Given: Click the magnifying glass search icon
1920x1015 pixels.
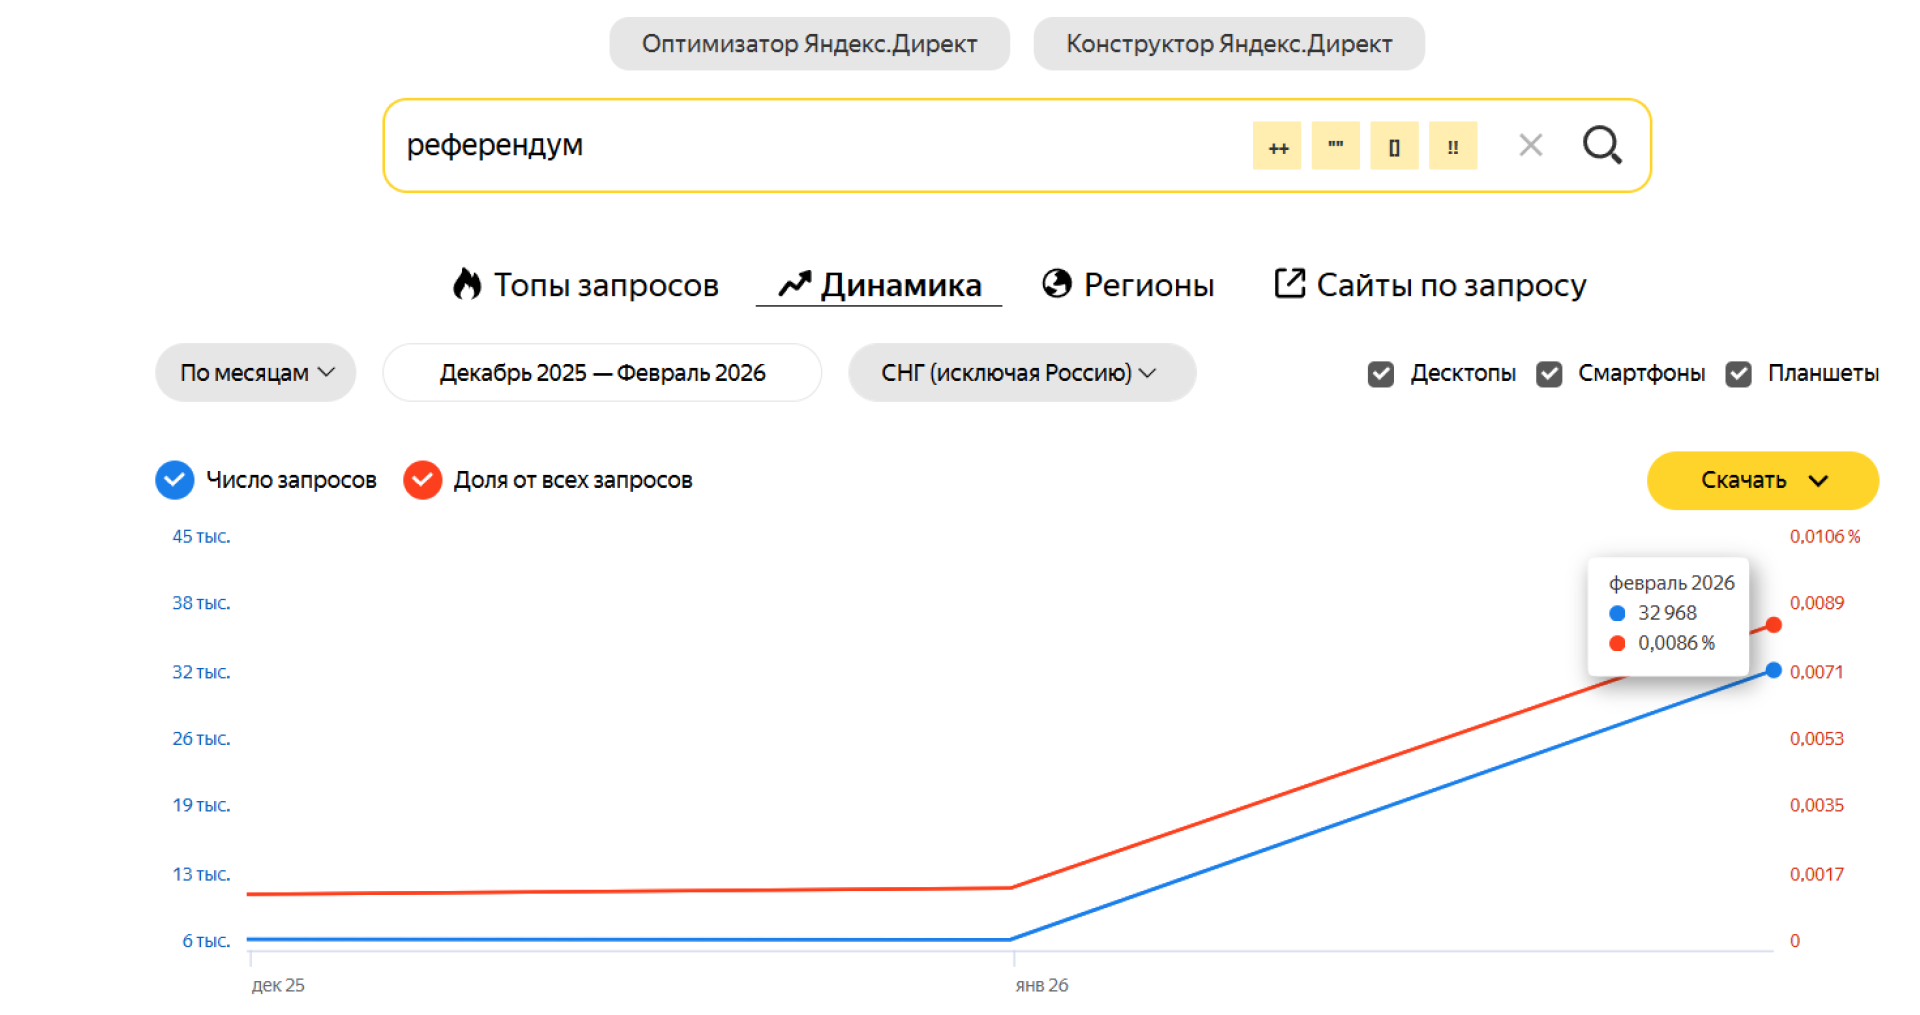Looking at the screenshot, I should tap(1601, 146).
